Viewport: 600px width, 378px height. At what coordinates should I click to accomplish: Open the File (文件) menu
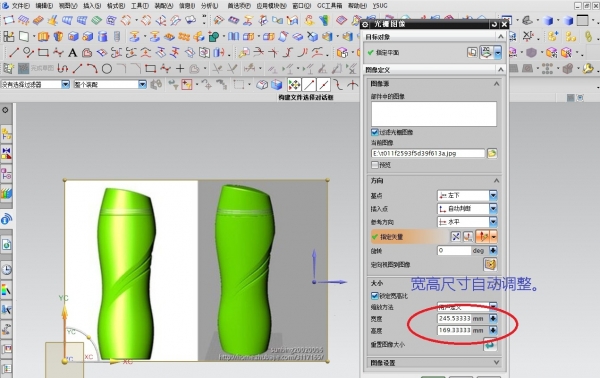(21, 6)
